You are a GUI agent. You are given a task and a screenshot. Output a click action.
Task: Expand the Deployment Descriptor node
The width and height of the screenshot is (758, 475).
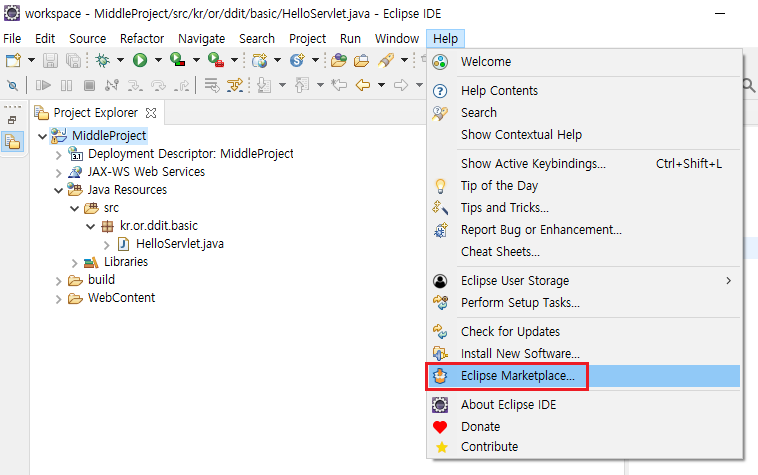[x=58, y=155]
